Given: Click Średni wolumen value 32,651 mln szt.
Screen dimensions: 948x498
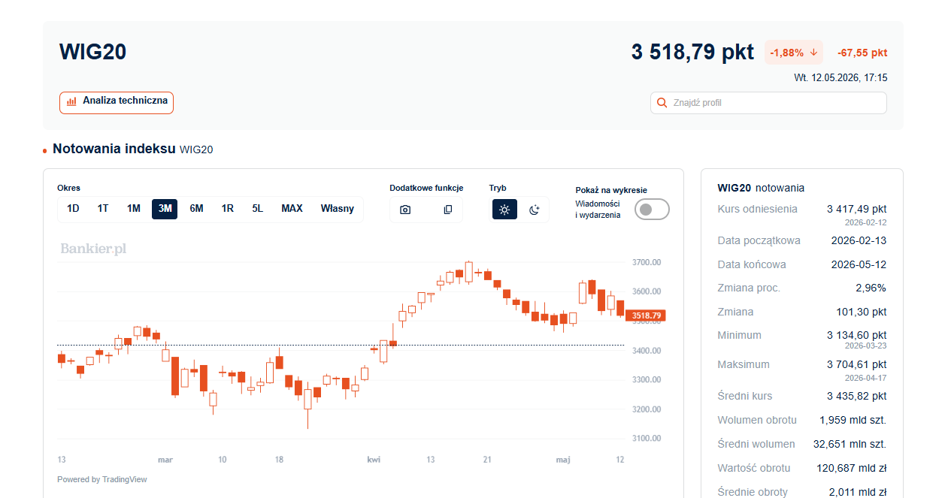Looking at the screenshot, I should [x=849, y=444].
